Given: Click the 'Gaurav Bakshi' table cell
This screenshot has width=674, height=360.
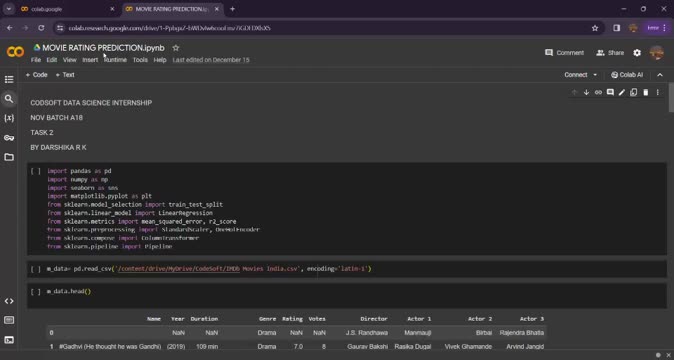Looking at the screenshot, I should (x=367, y=346).
